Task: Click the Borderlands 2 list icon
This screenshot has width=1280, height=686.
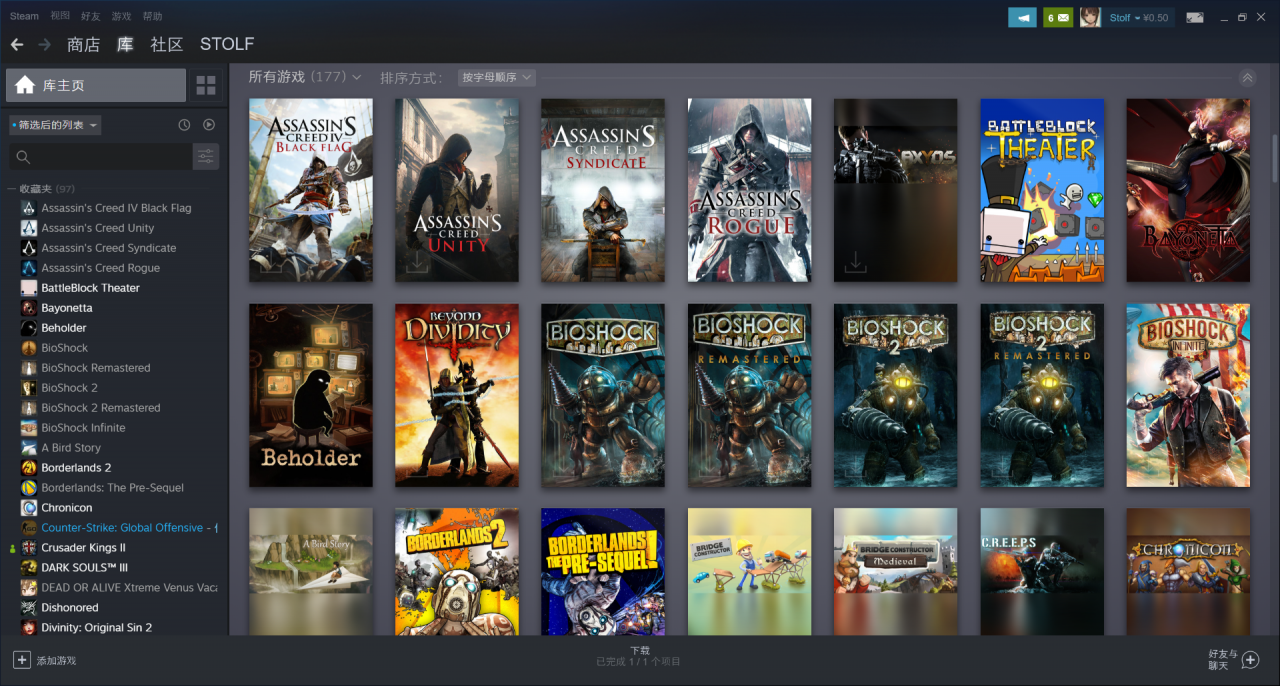Action: [x=29, y=468]
